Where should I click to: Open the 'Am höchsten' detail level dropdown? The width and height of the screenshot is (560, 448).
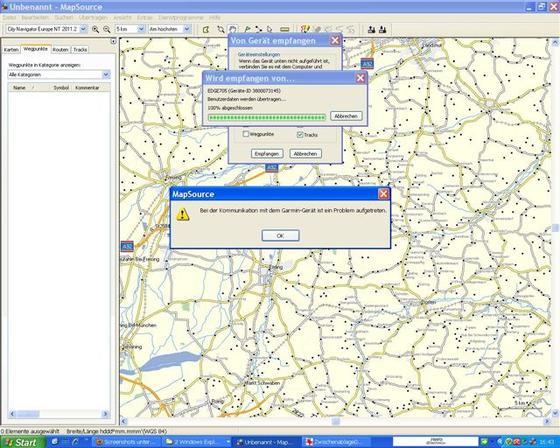[x=186, y=29]
